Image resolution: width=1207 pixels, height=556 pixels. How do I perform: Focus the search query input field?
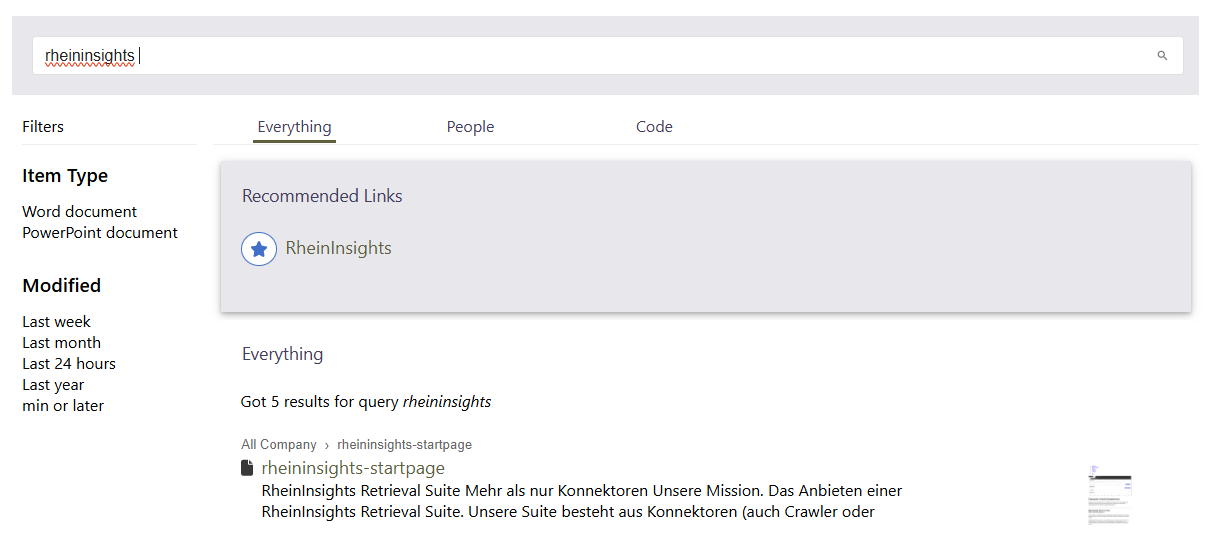point(607,56)
